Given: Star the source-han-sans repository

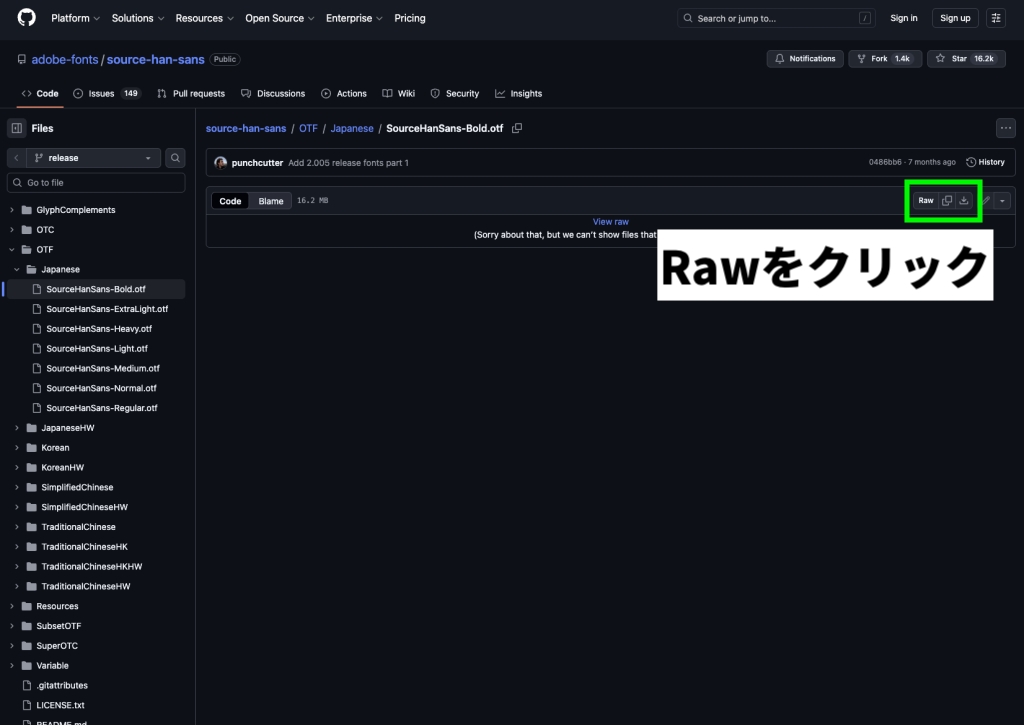Looking at the screenshot, I should (x=965, y=59).
